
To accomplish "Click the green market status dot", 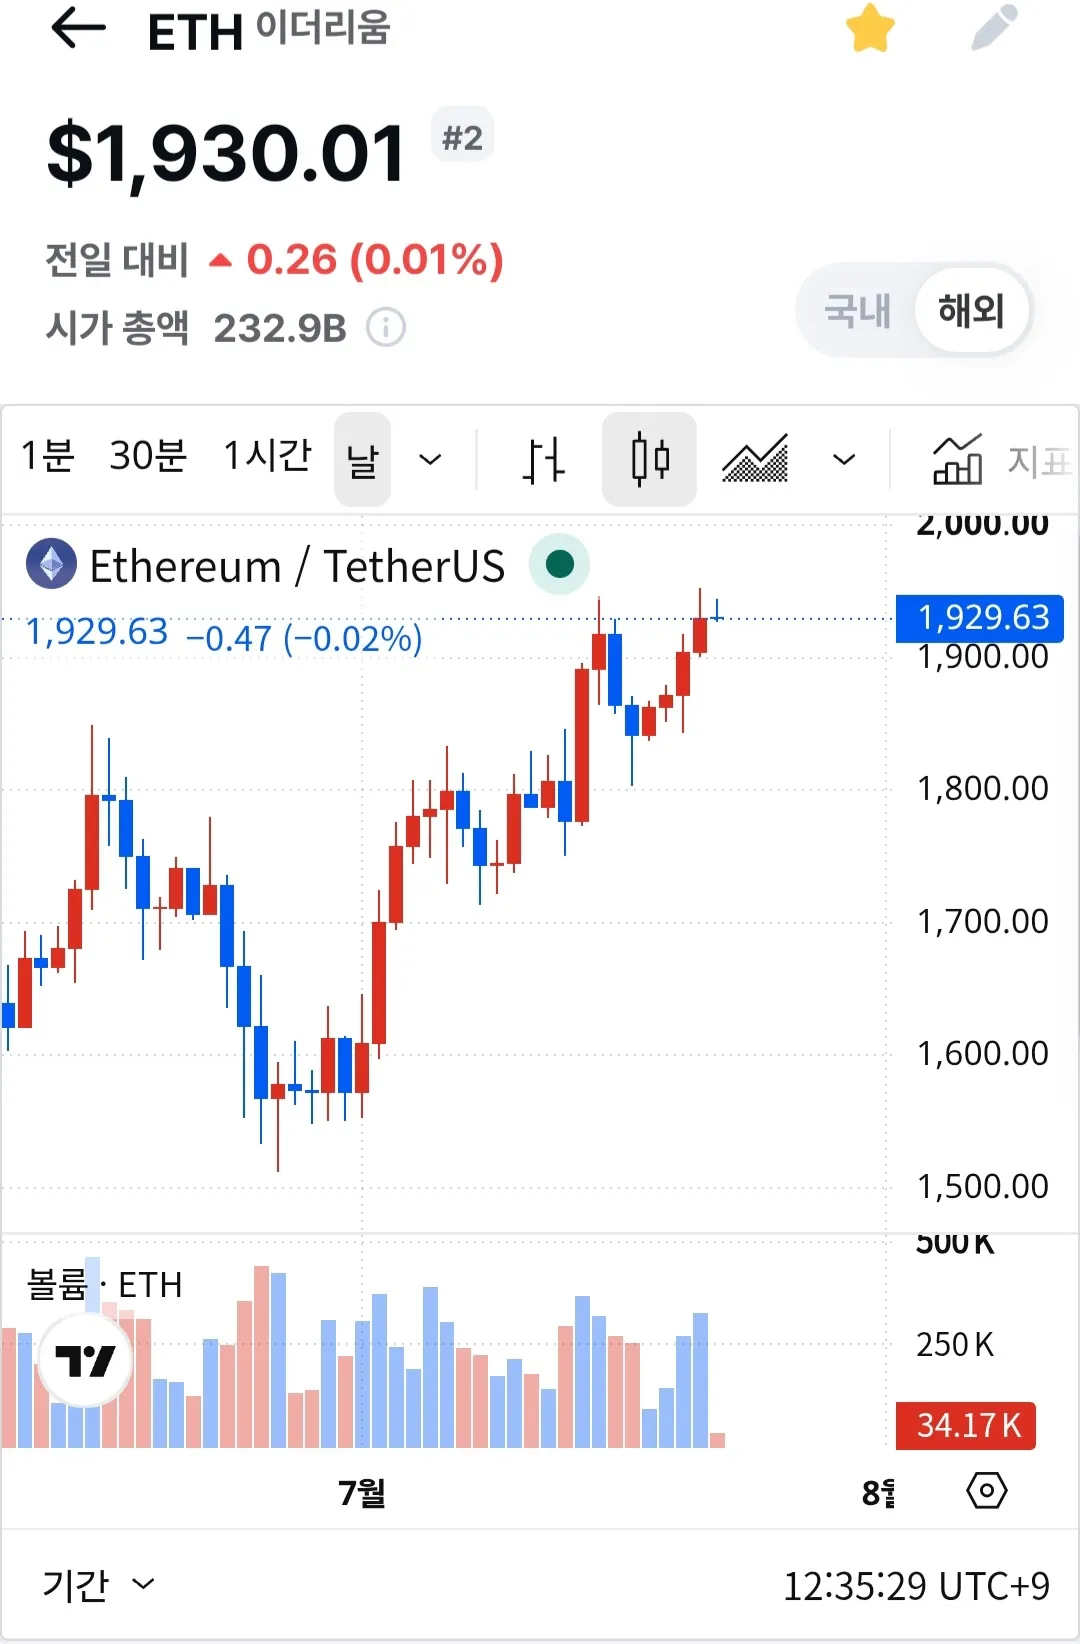I will [x=560, y=565].
